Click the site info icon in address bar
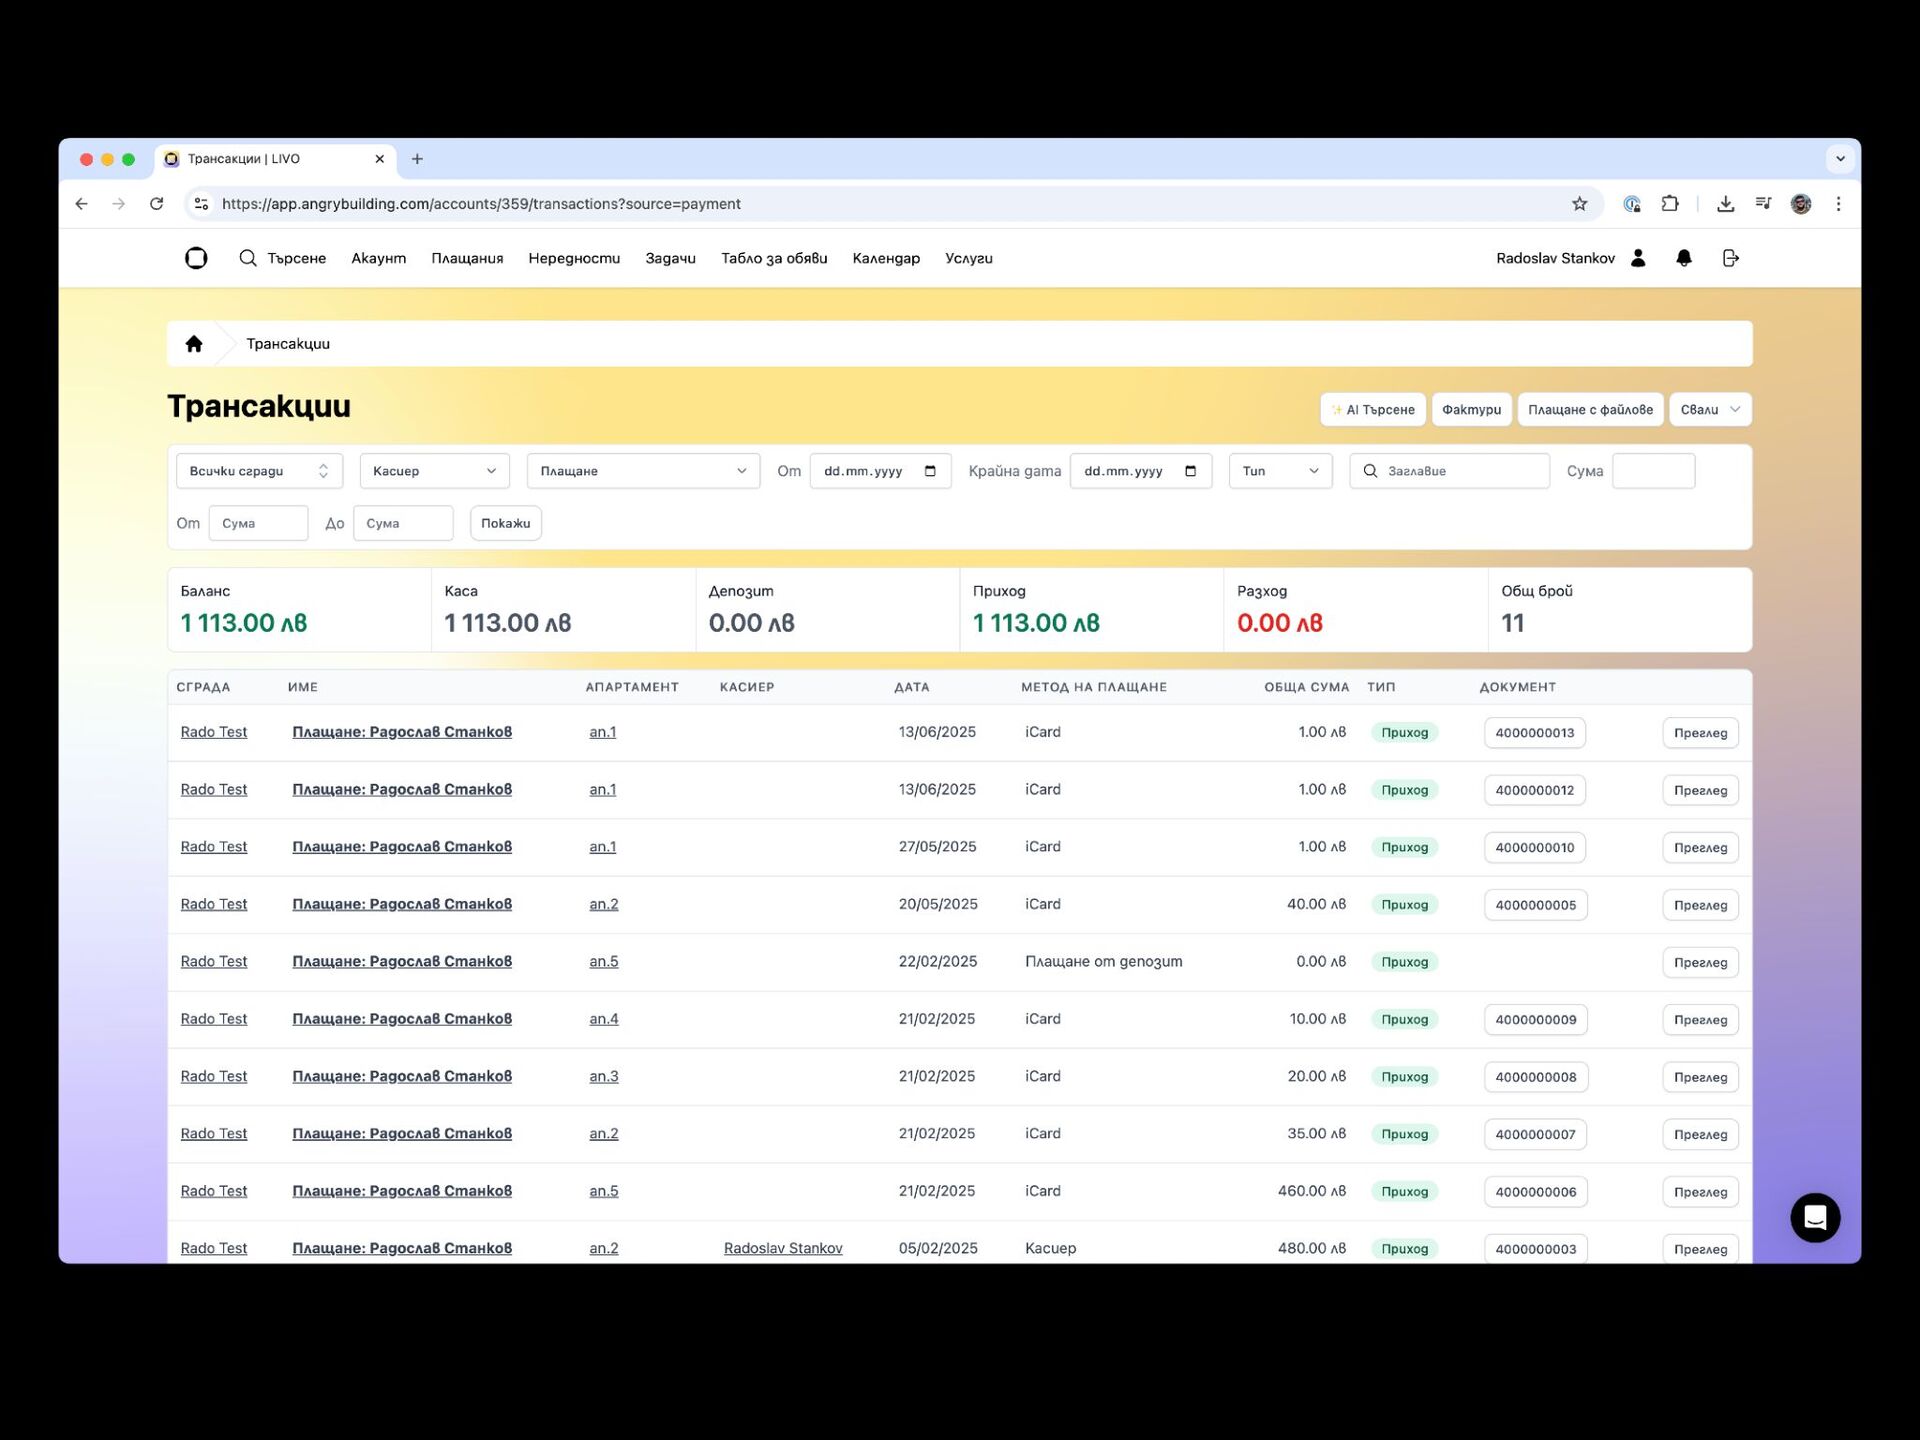This screenshot has height=1440, width=1920. tap(201, 204)
